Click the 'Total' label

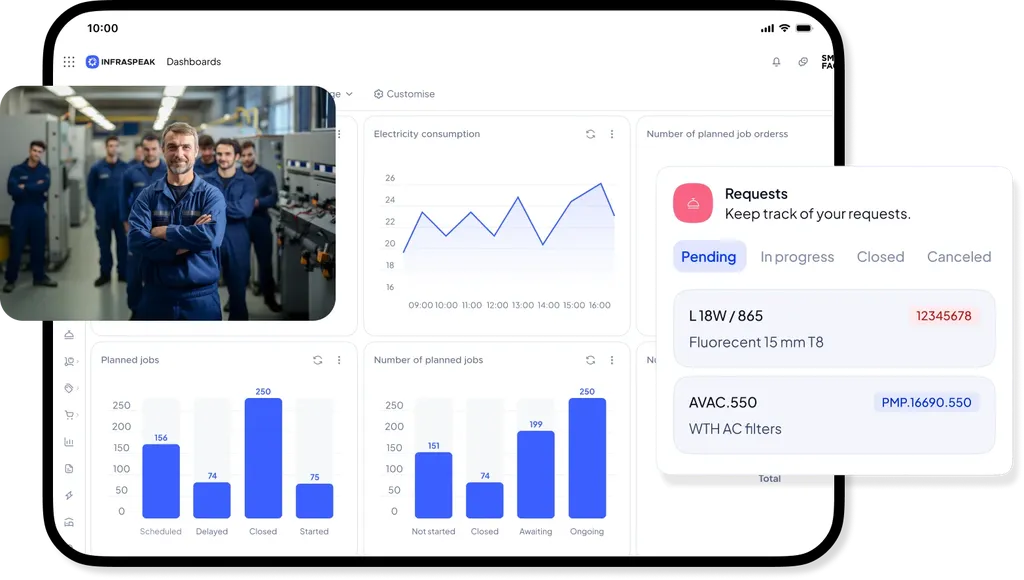click(769, 479)
